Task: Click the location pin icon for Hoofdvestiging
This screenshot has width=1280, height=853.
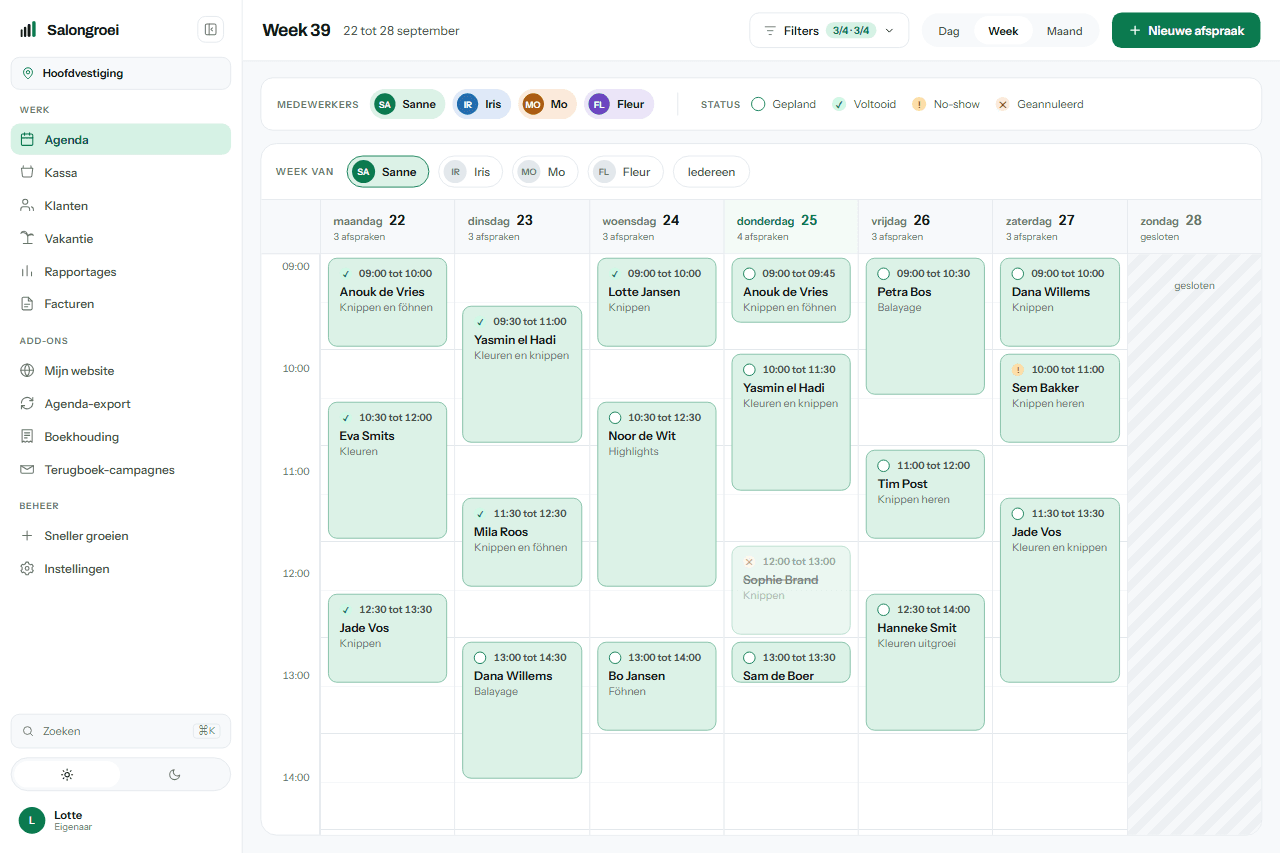Action: (x=28, y=73)
